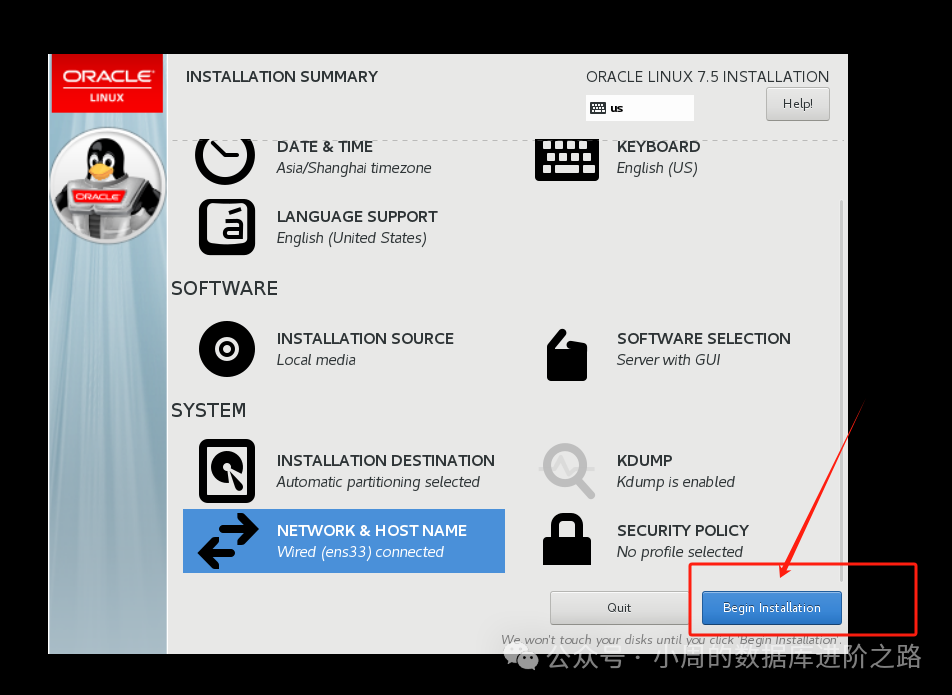
Task: Open Network & Host Name arrows icon
Action: [228, 541]
